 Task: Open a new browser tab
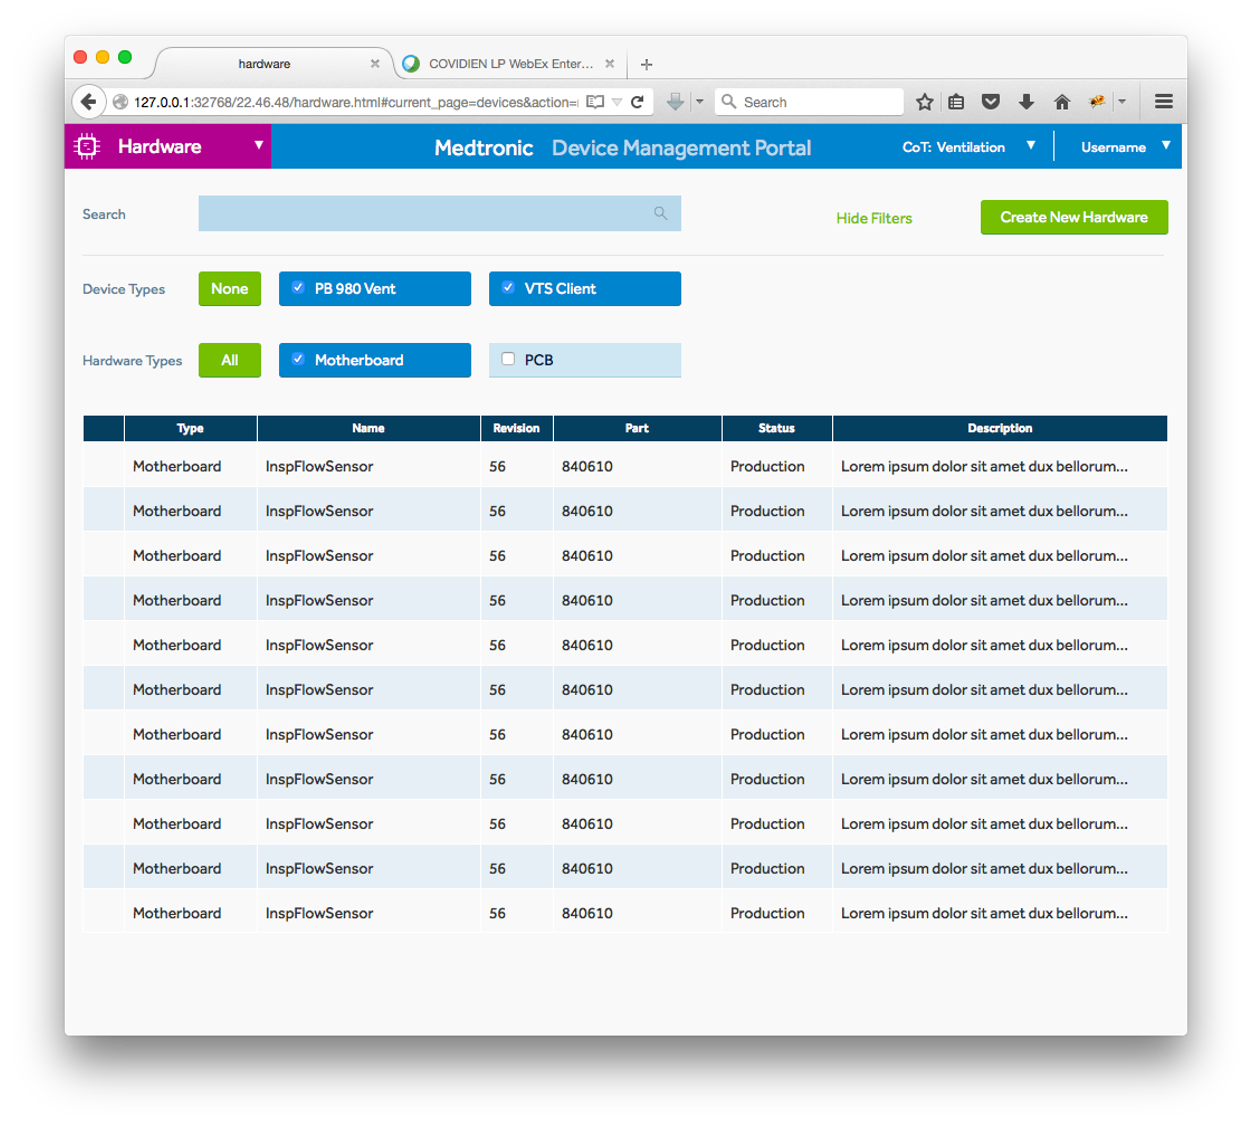647,64
